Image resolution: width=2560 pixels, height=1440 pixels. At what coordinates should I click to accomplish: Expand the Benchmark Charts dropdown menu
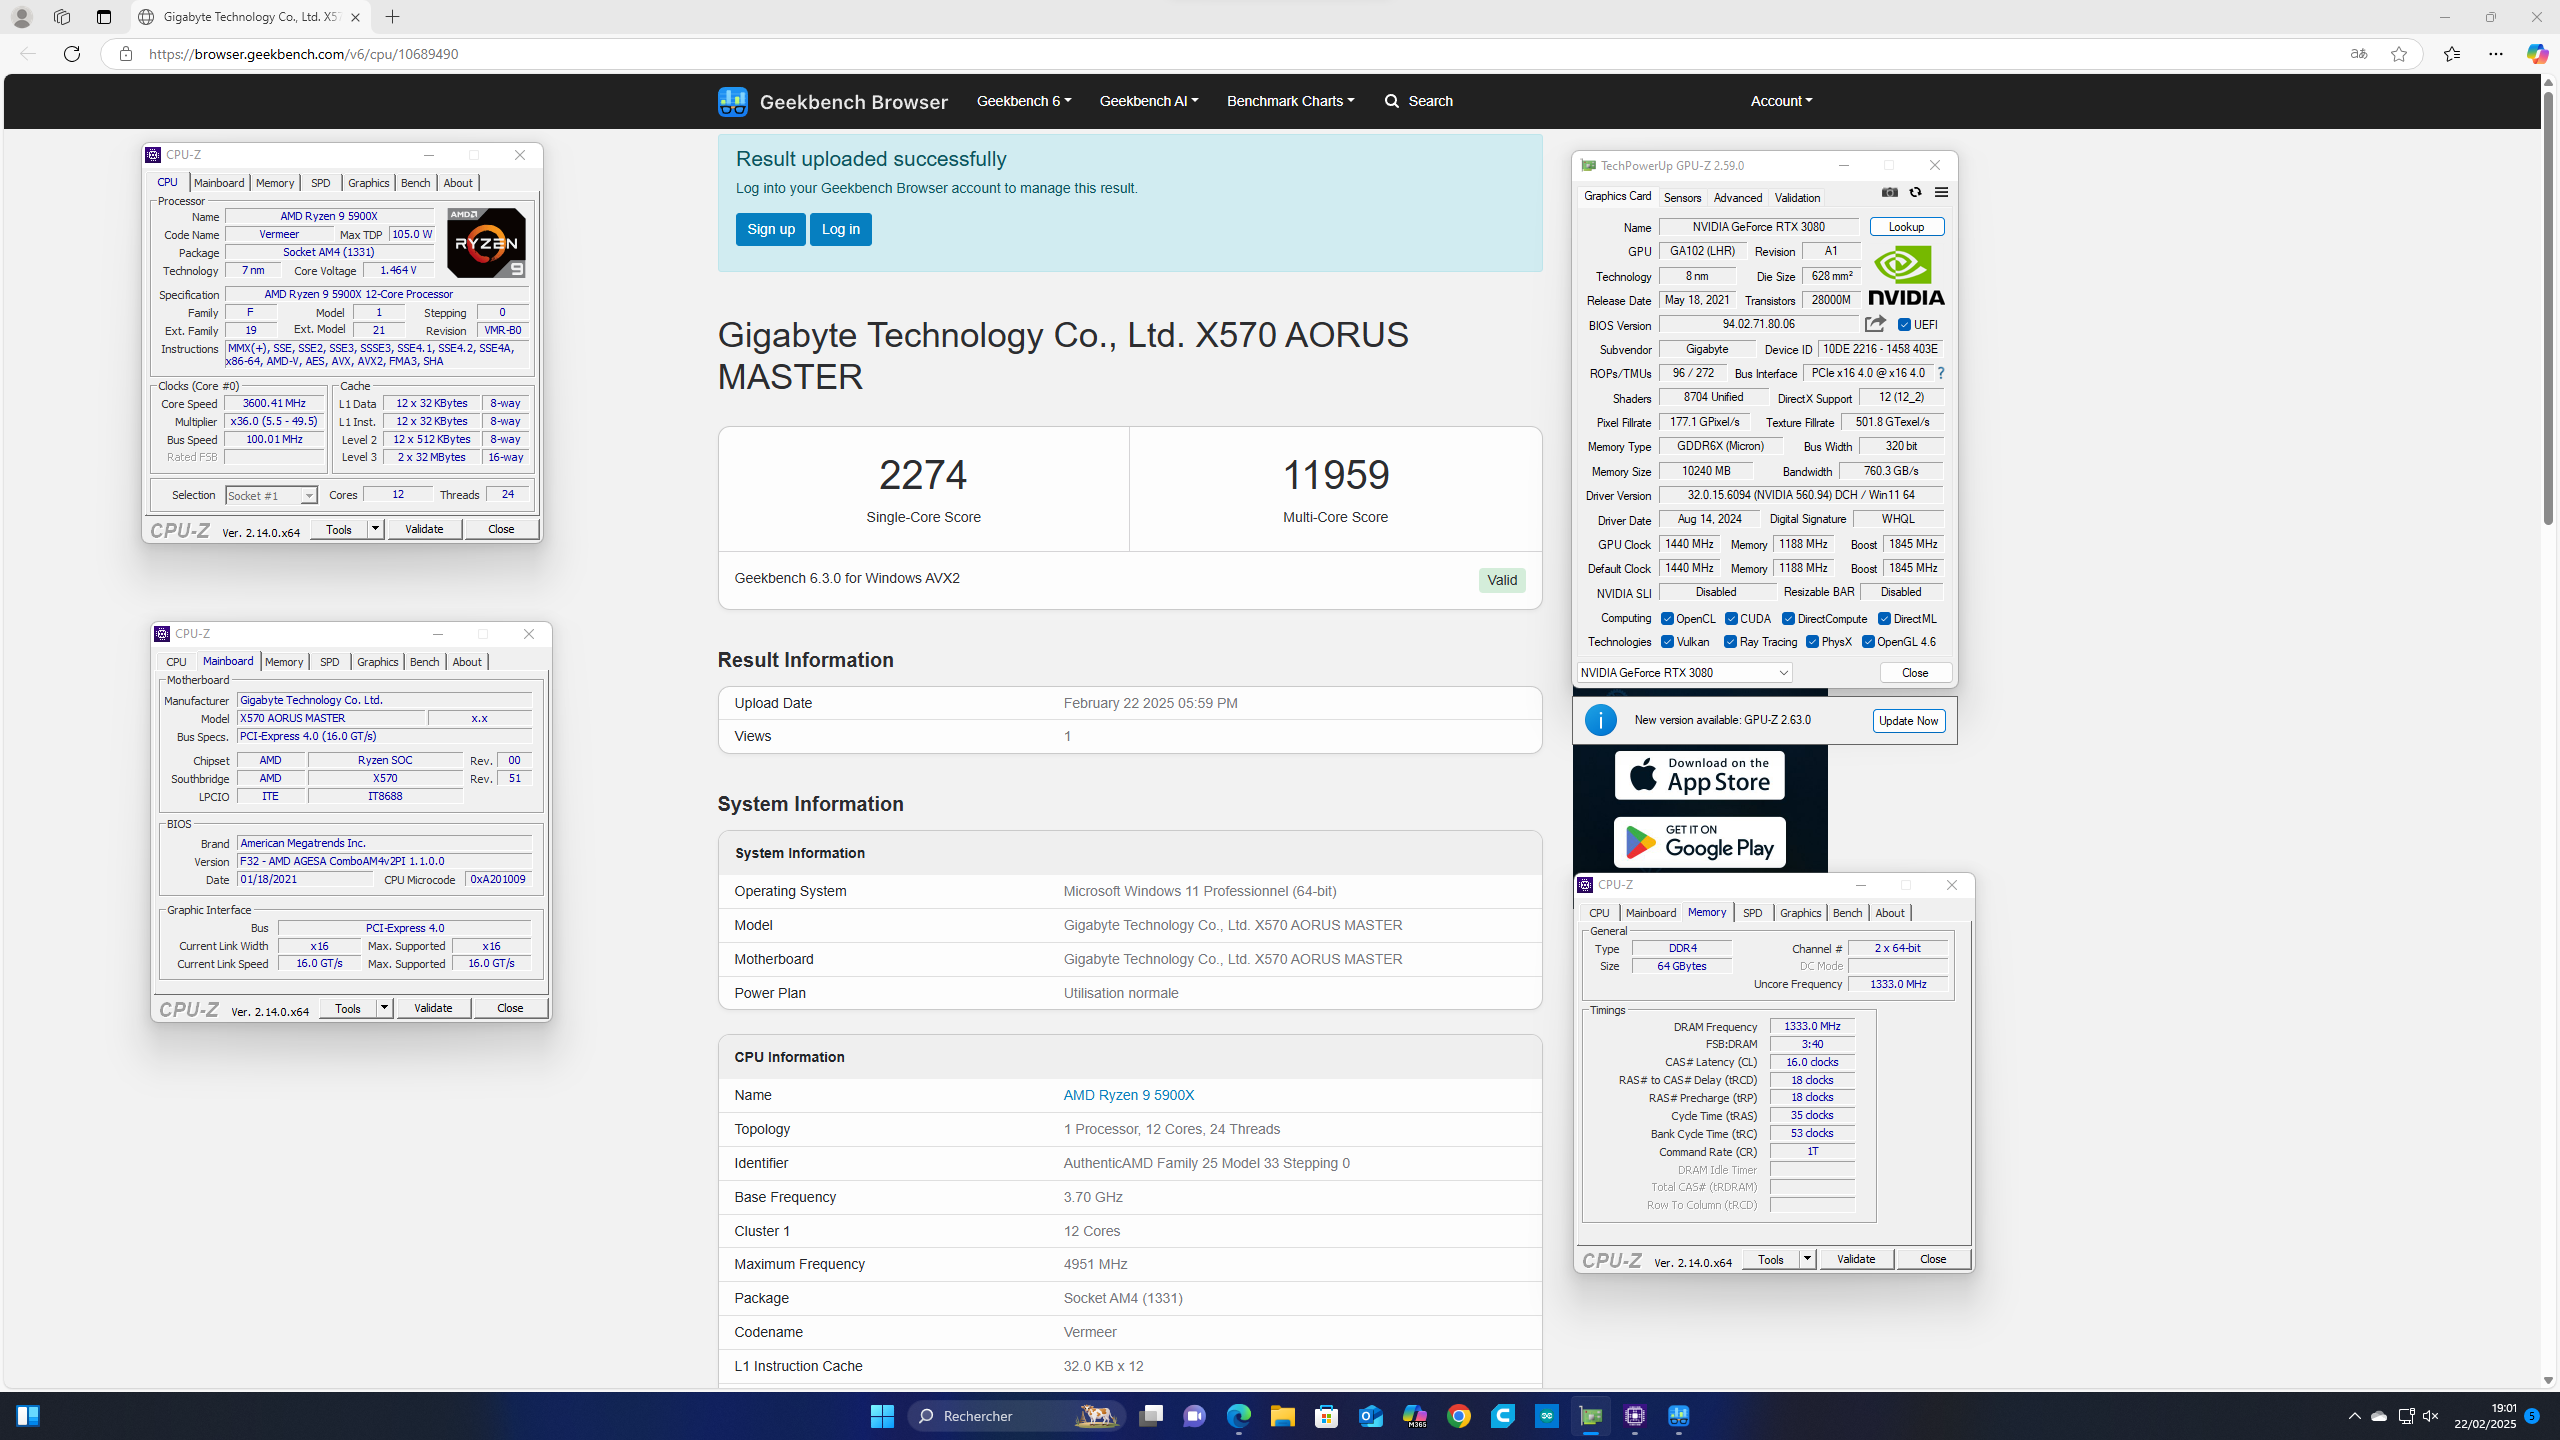tap(1290, 101)
